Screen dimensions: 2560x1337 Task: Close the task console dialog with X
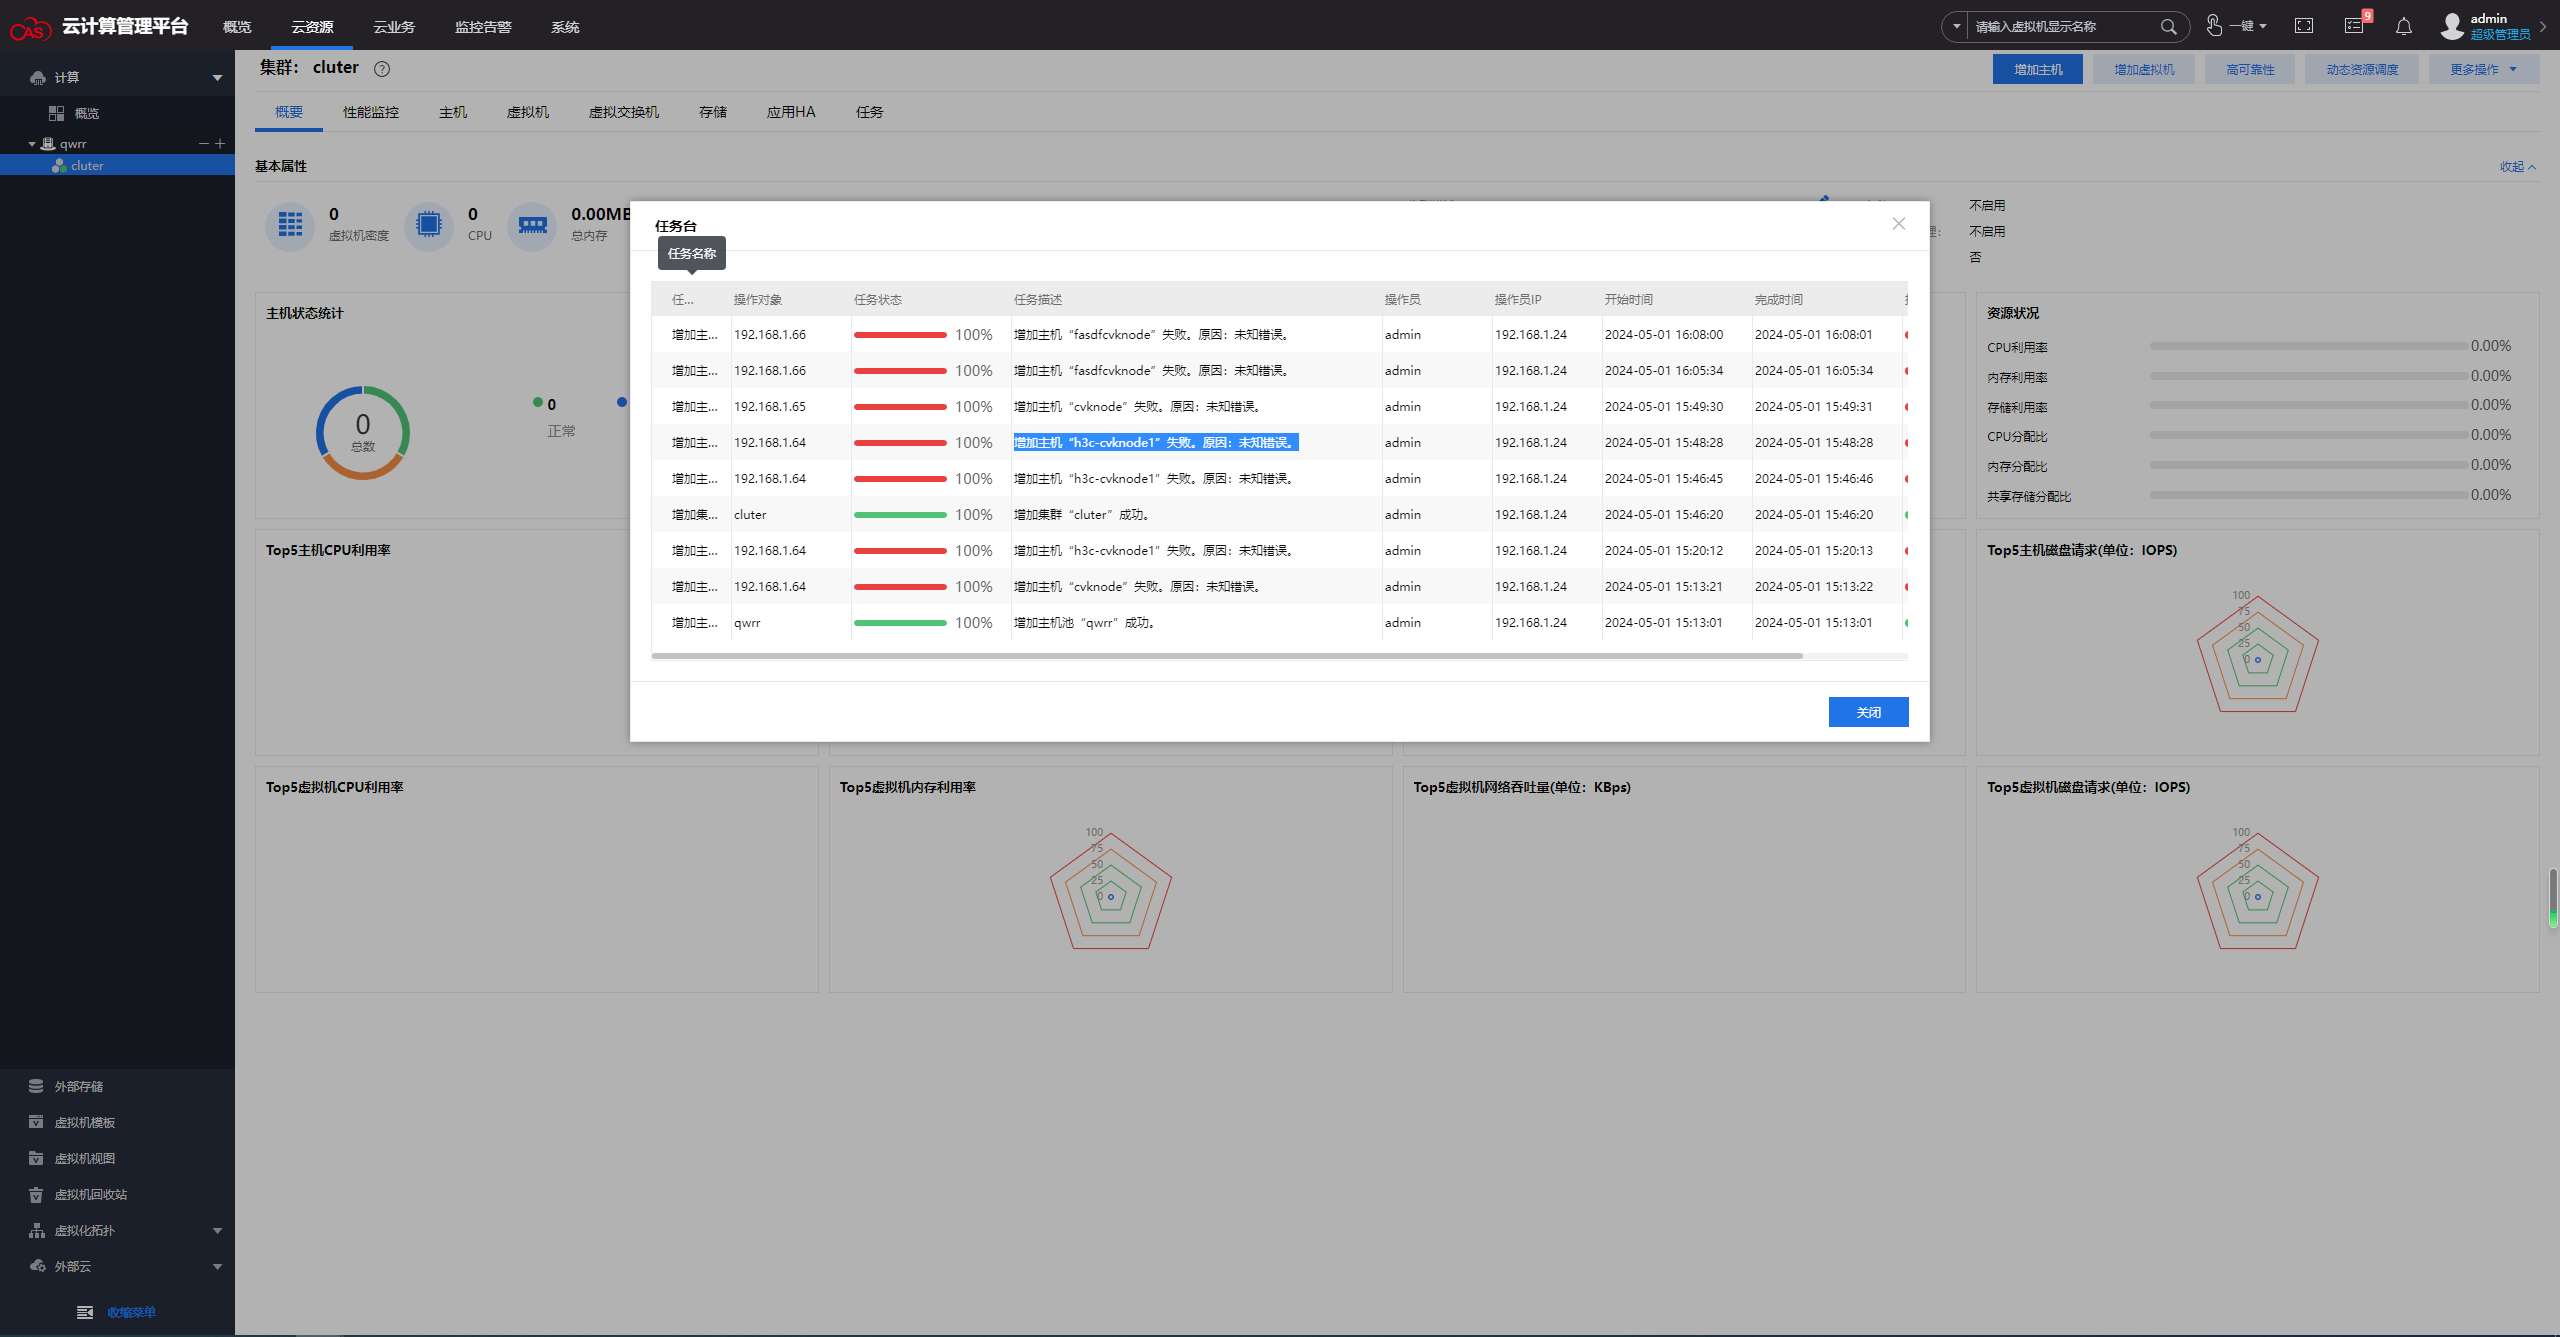pos(1898,224)
